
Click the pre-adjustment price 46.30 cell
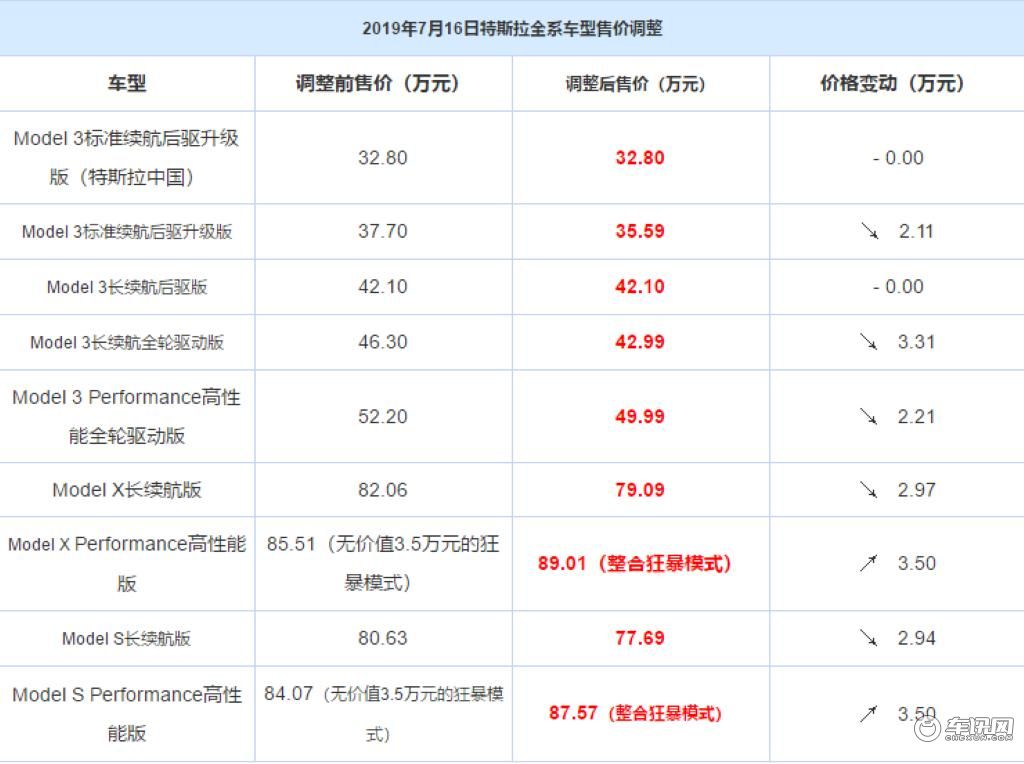point(383,342)
